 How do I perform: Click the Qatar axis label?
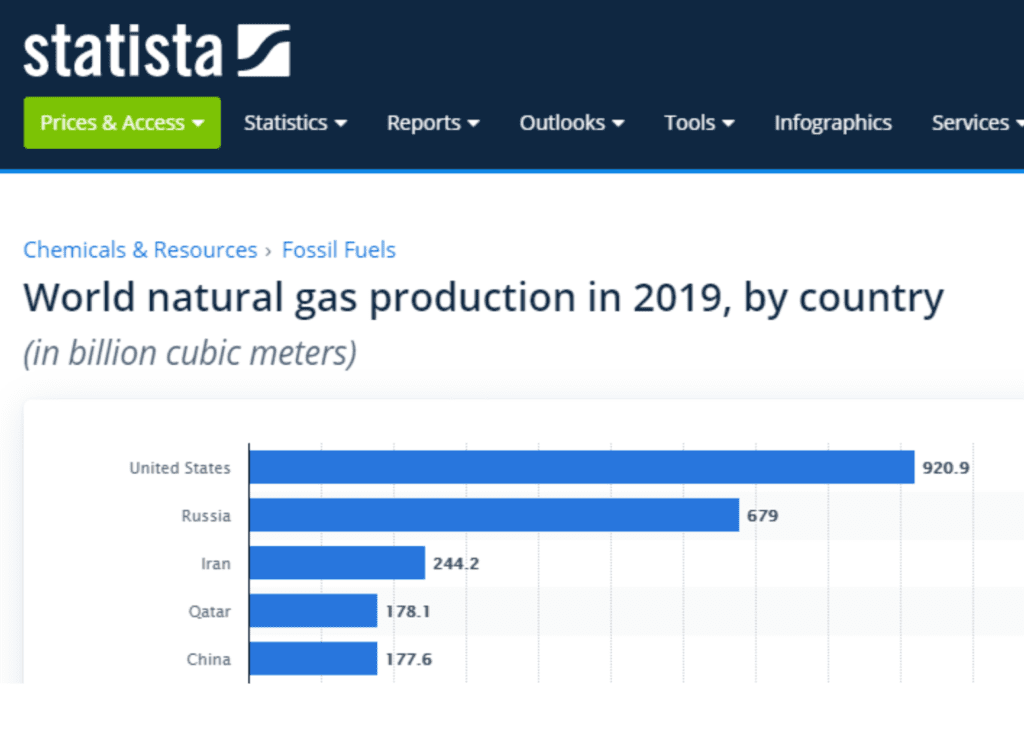click(x=210, y=611)
